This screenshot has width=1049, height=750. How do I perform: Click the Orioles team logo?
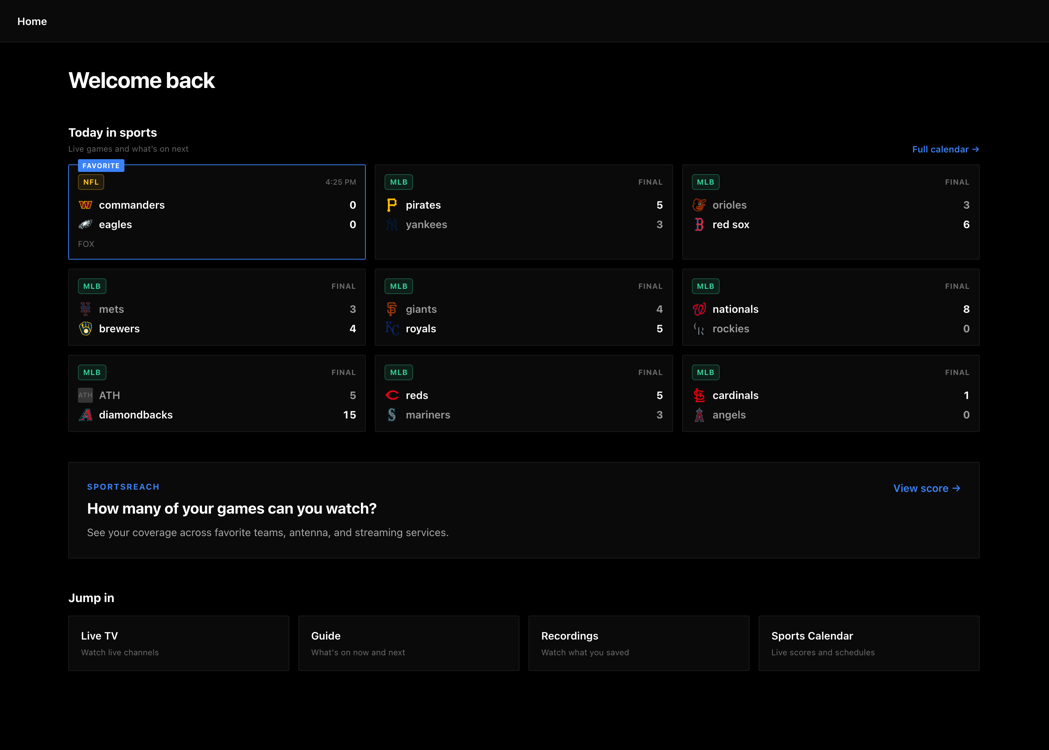click(x=699, y=205)
